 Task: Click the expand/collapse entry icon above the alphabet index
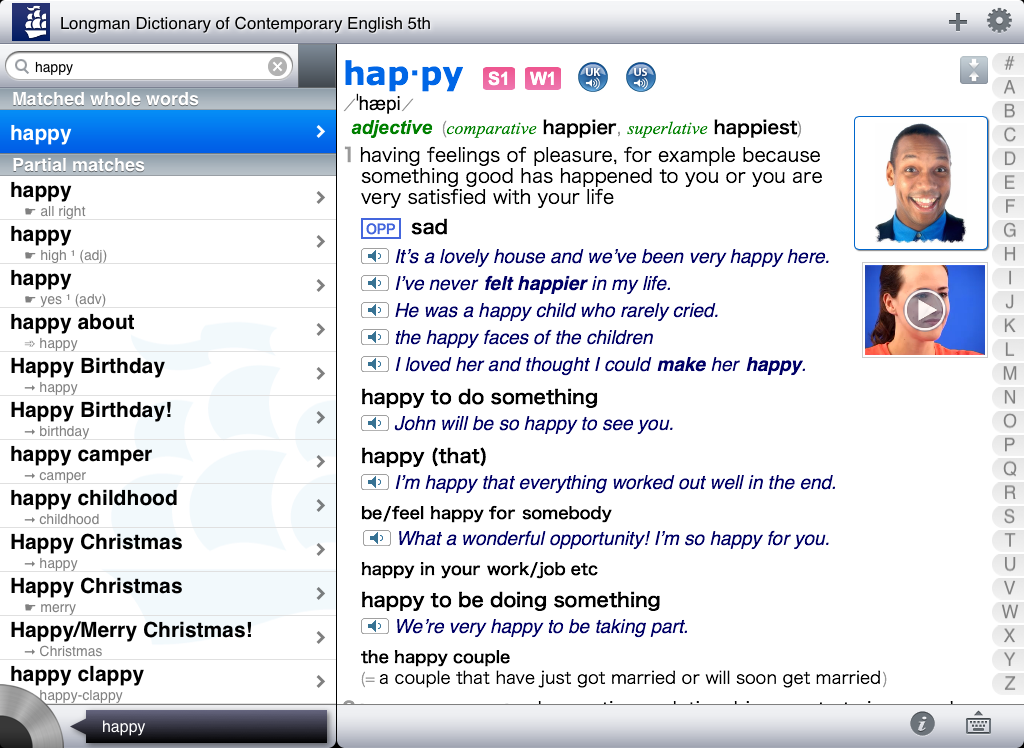pyautogui.click(x=973, y=70)
